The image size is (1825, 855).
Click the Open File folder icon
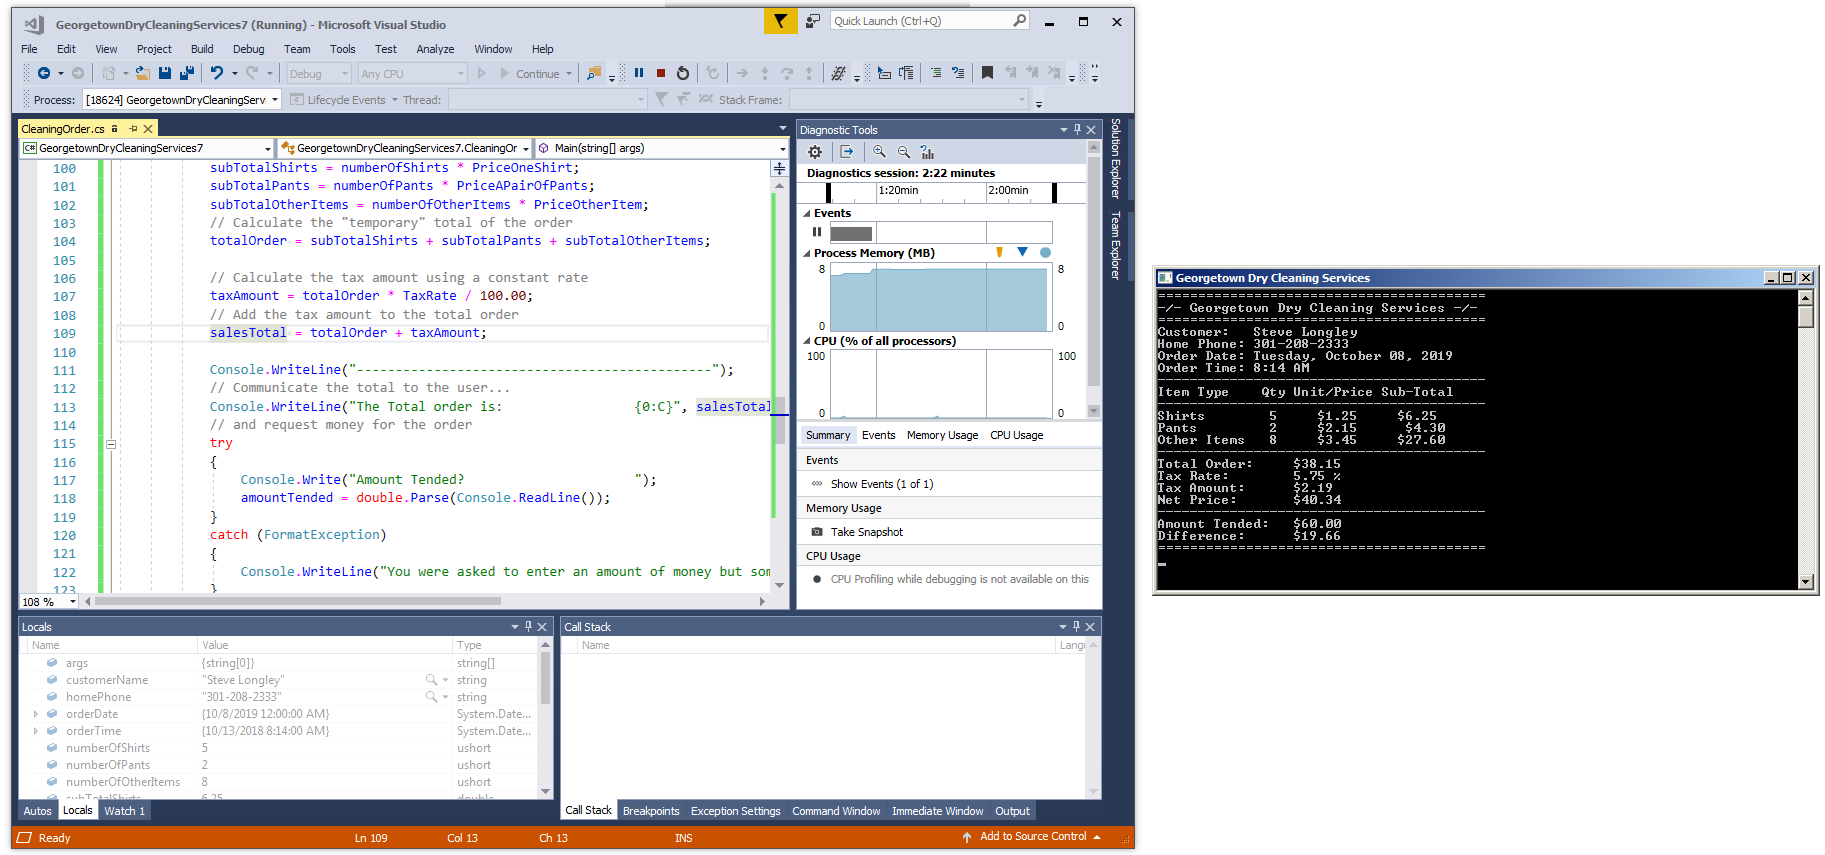click(142, 73)
